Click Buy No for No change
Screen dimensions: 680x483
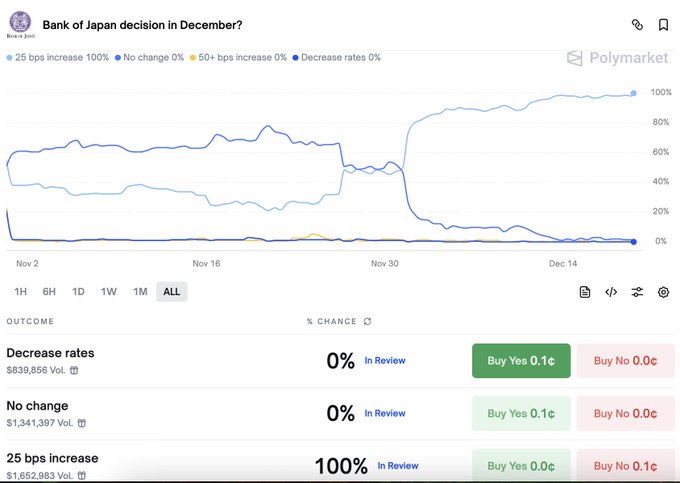click(625, 413)
